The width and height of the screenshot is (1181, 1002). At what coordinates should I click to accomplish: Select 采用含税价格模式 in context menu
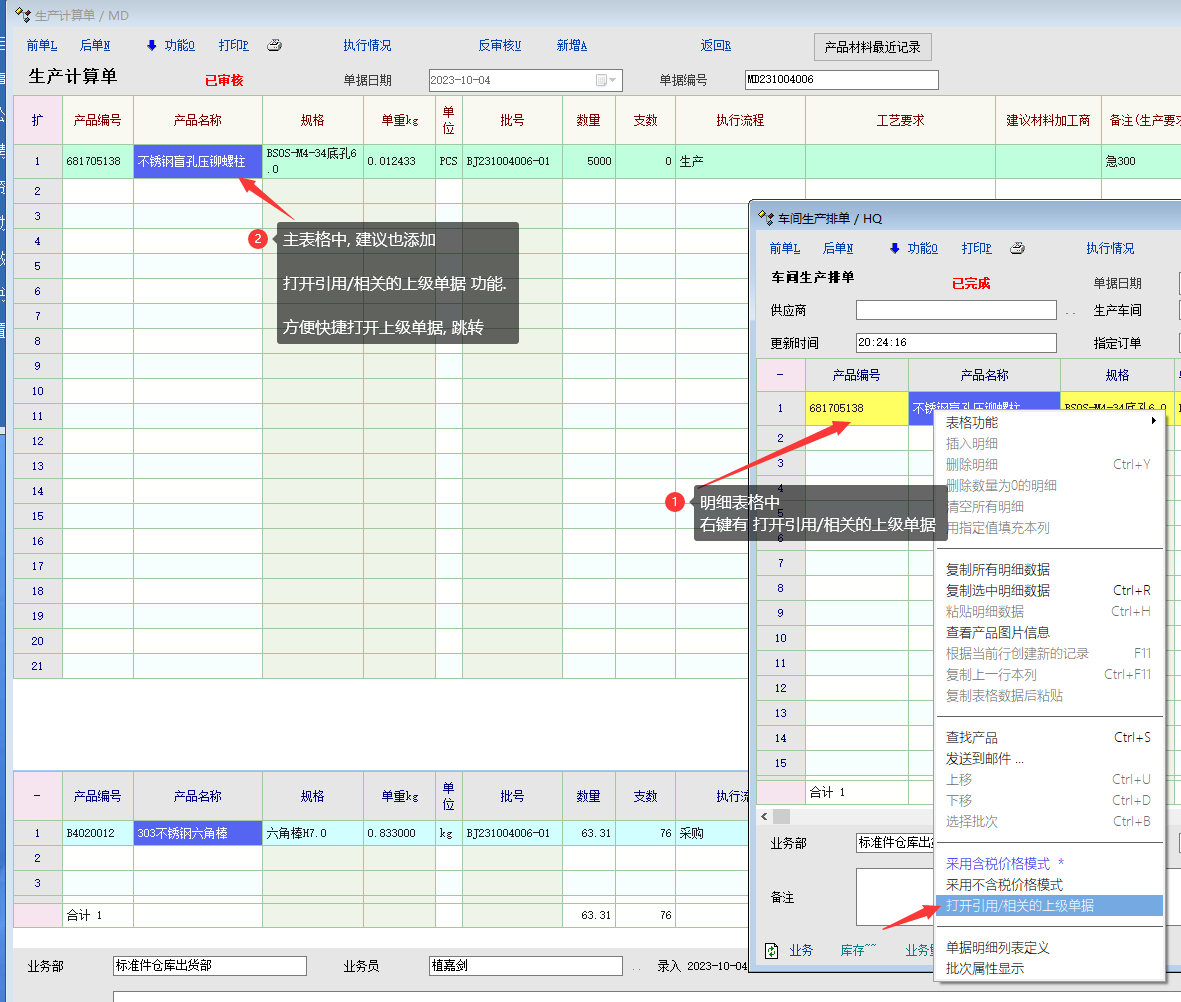pyautogui.click(x=1005, y=864)
